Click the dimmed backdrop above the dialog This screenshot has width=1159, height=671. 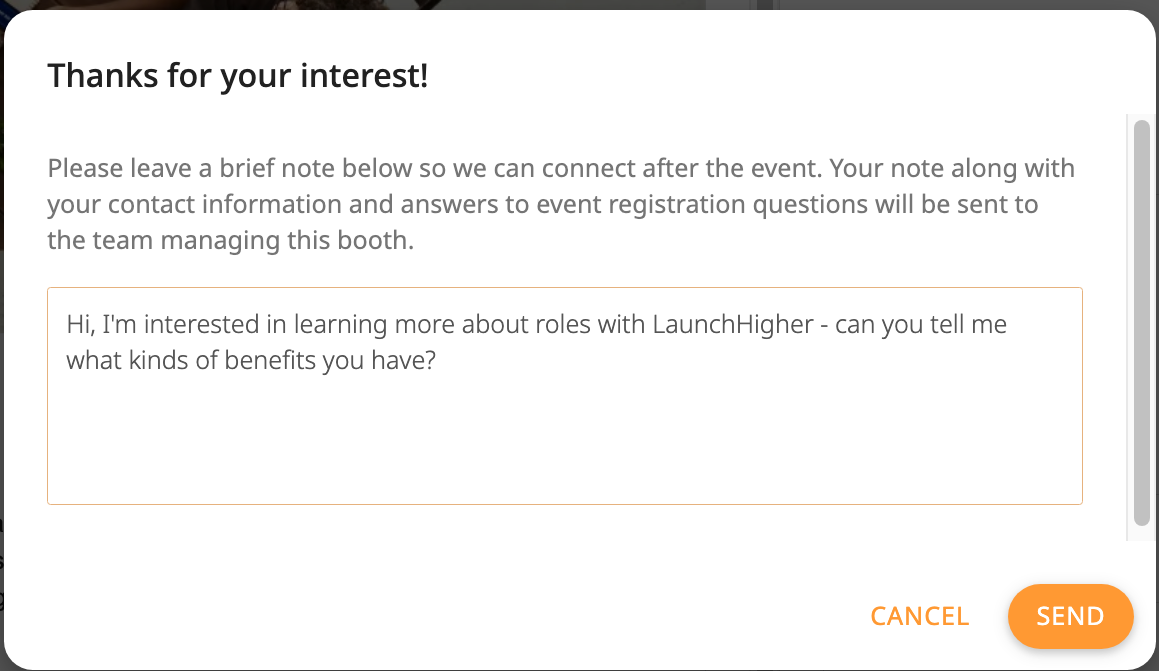580,4
